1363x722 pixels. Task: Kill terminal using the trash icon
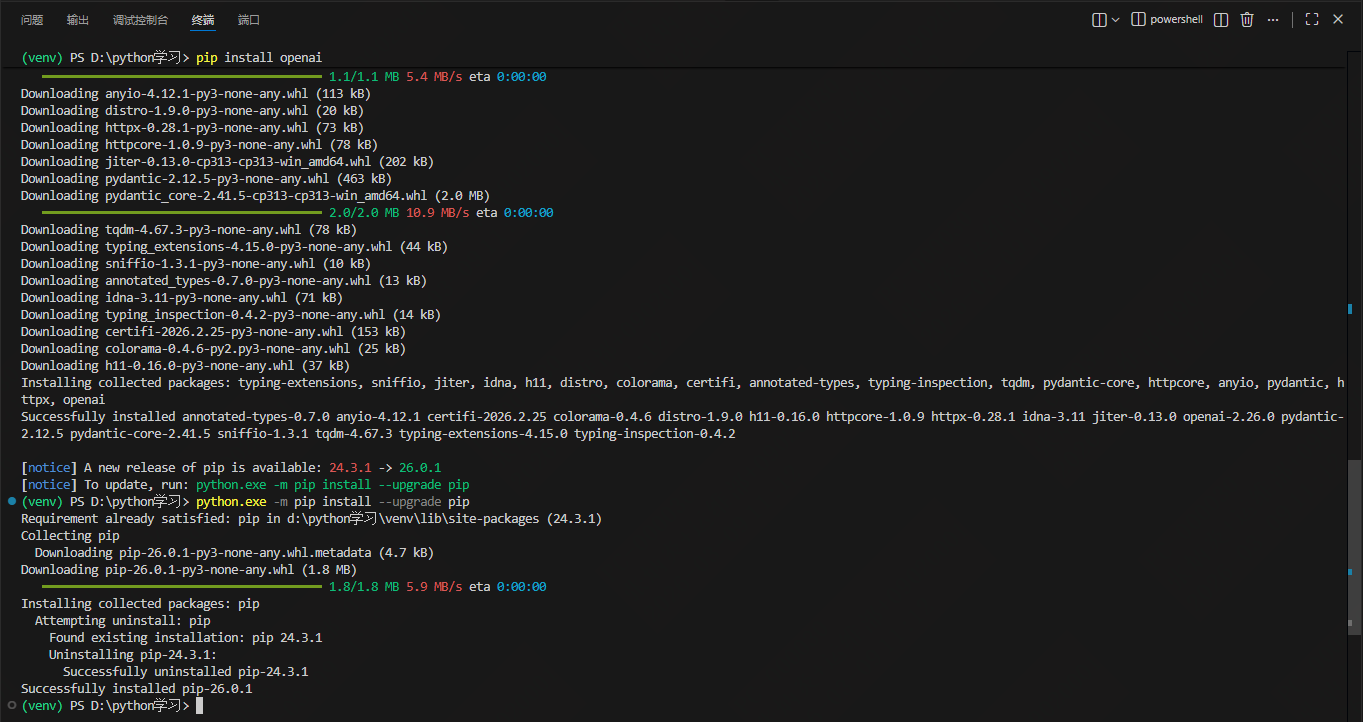pos(1247,19)
